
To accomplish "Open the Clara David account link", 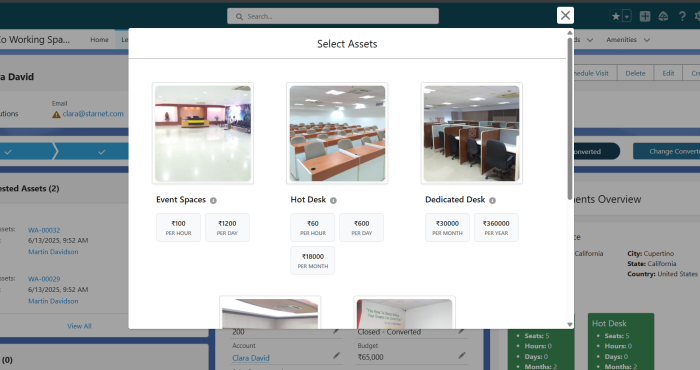I will click(x=251, y=358).
